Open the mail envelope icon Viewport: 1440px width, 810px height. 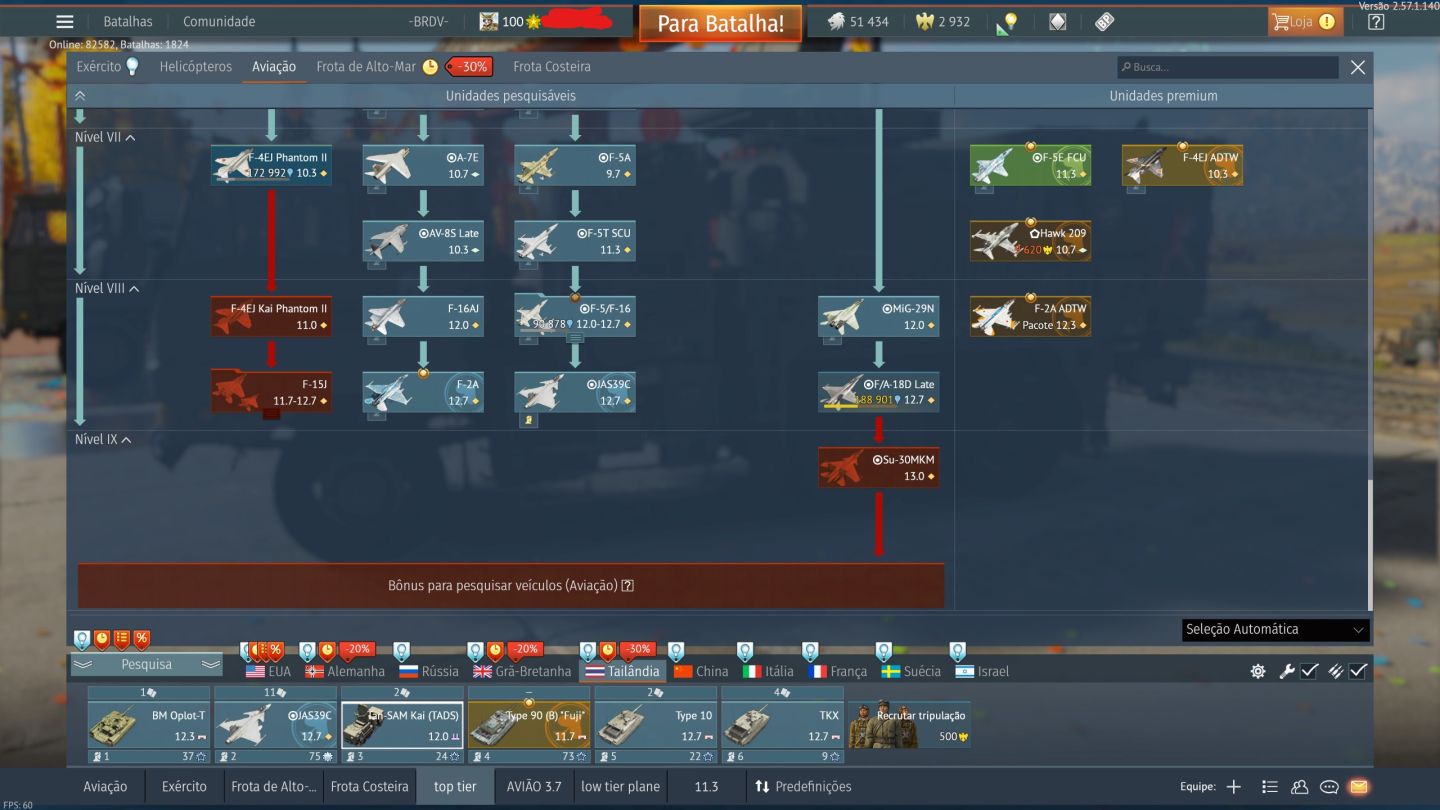pyautogui.click(x=1358, y=786)
